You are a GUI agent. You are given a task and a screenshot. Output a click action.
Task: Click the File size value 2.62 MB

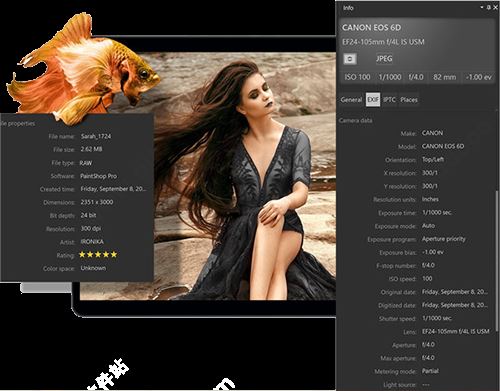(x=91, y=149)
